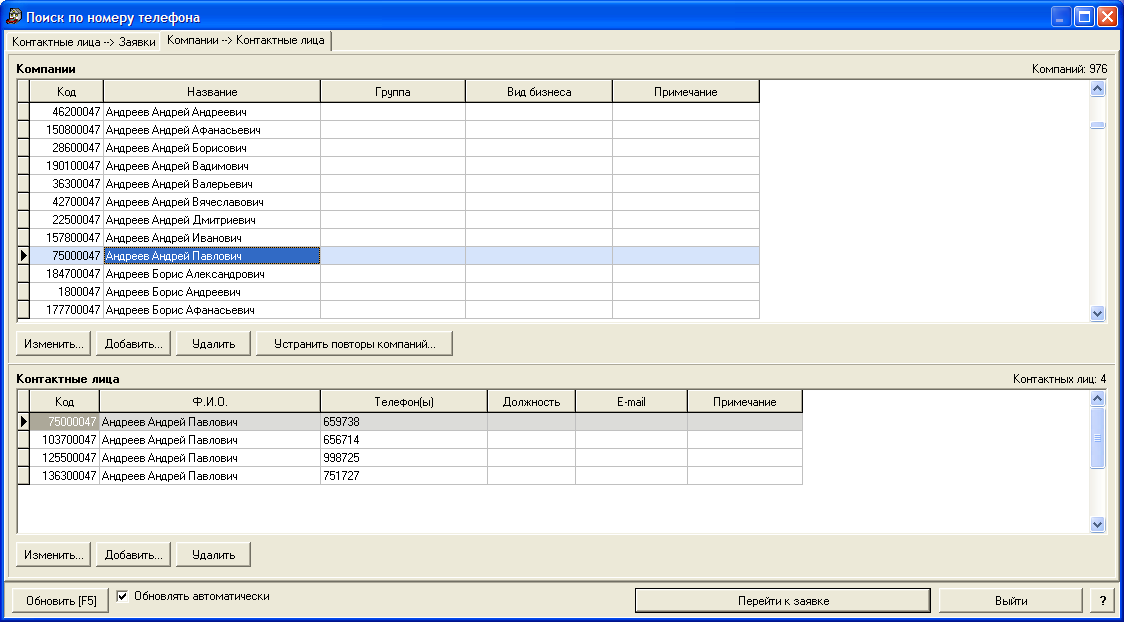
Task: Click phone number 656714
Action: click(x=404, y=440)
